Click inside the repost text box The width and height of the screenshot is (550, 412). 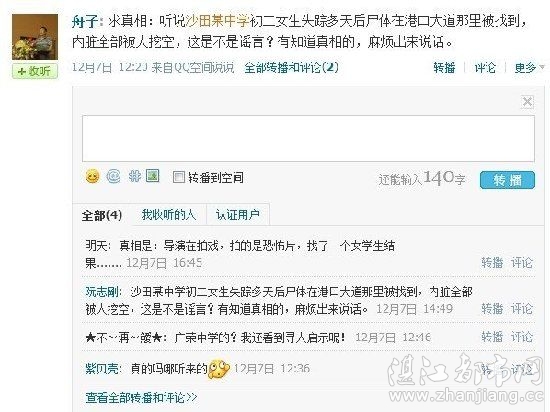(308, 139)
